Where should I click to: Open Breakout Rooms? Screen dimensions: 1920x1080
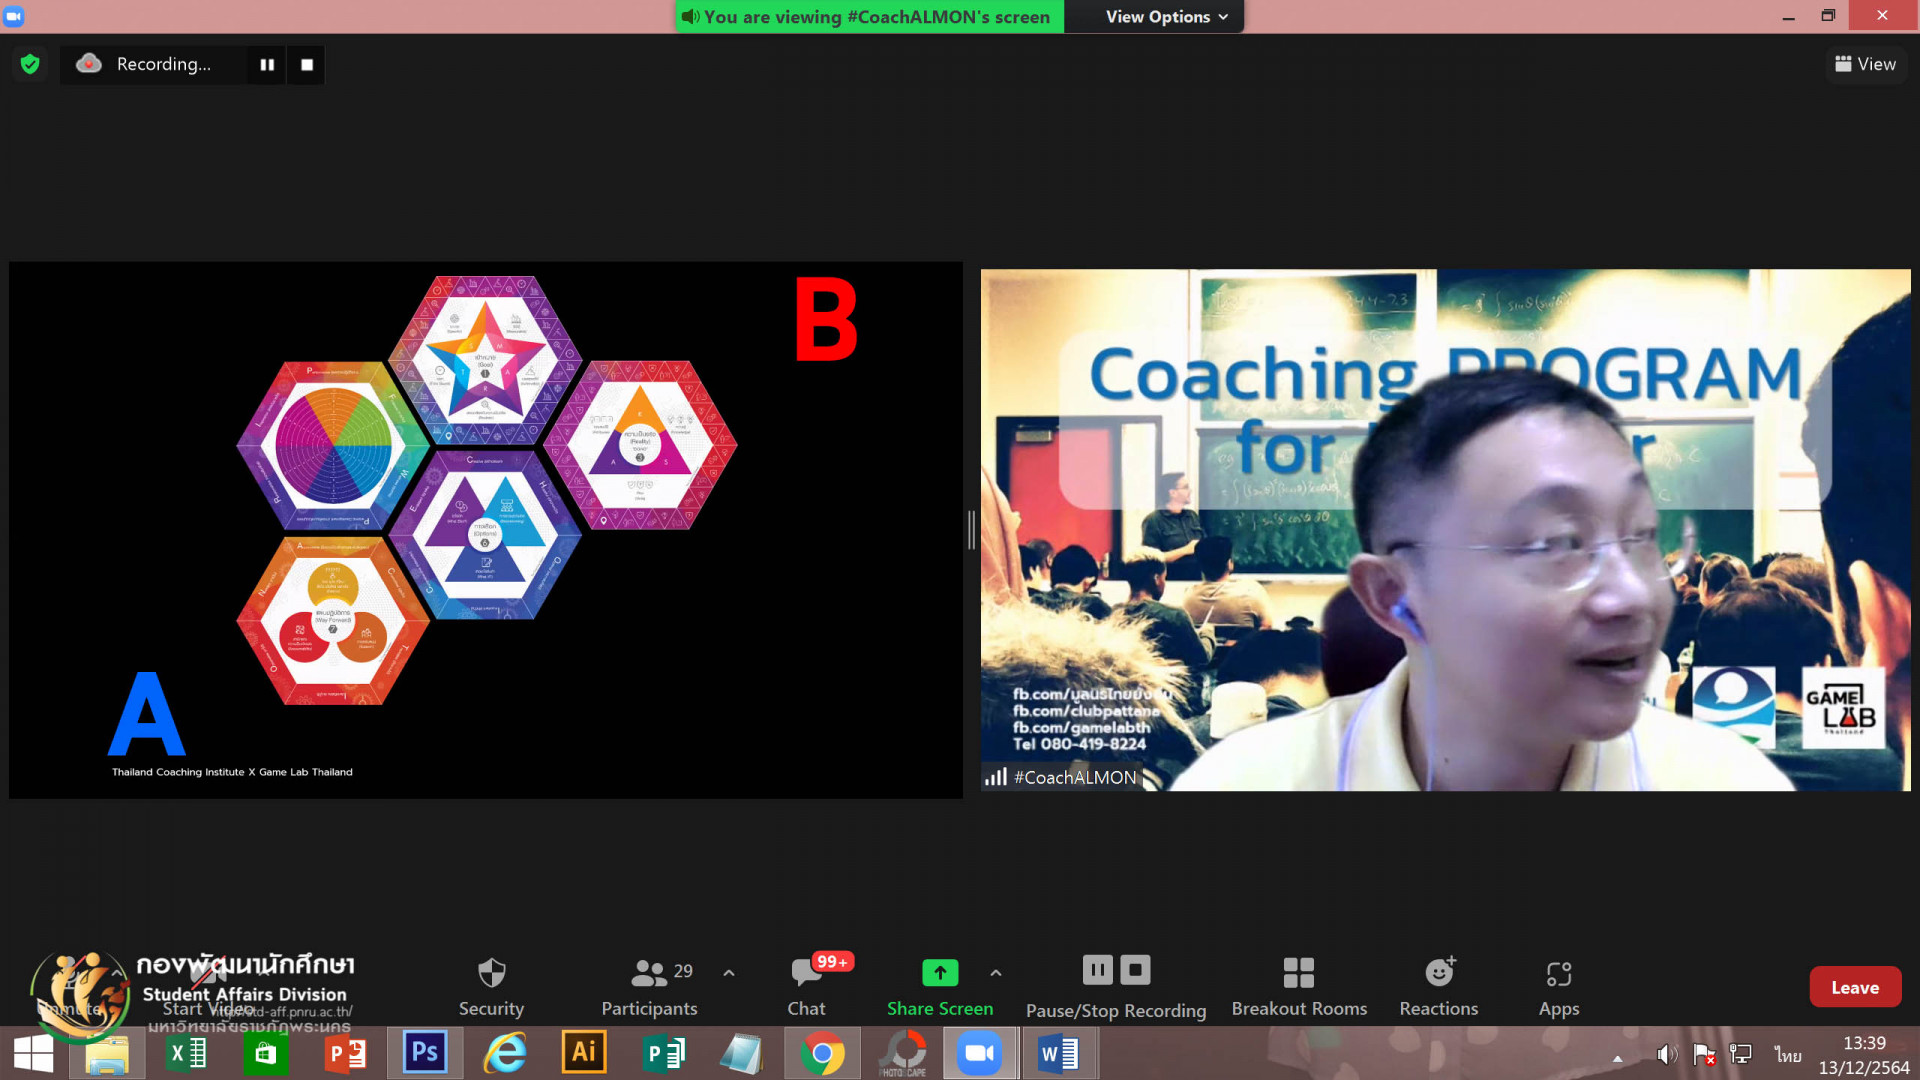pyautogui.click(x=1298, y=973)
